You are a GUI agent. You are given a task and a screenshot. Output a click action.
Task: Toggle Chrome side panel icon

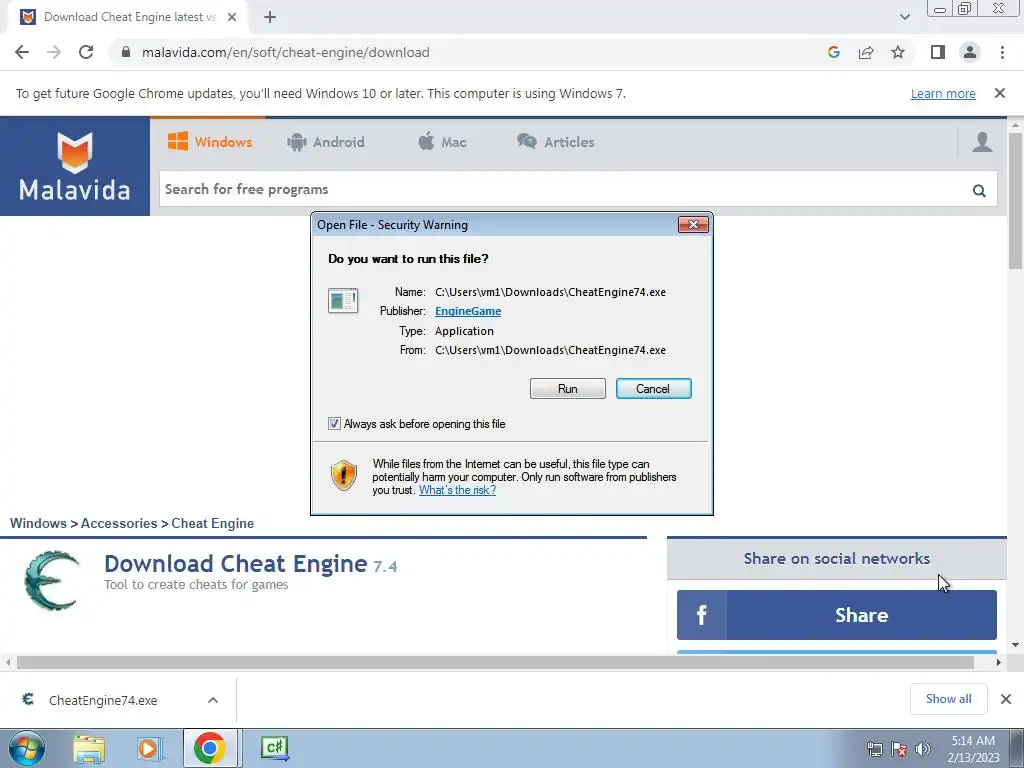click(x=938, y=52)
